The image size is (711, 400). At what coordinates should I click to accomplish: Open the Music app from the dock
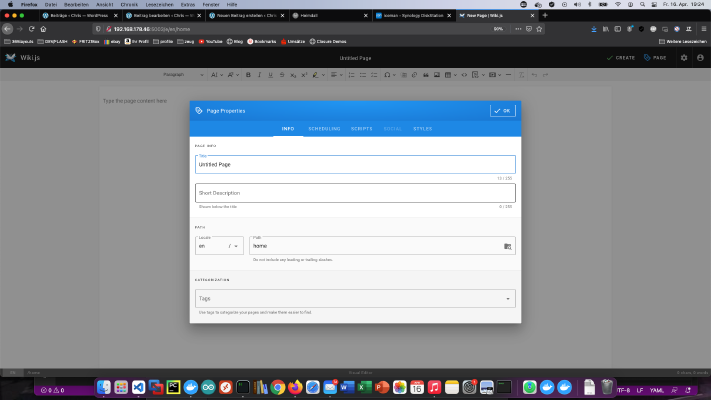tap(434, 387)
